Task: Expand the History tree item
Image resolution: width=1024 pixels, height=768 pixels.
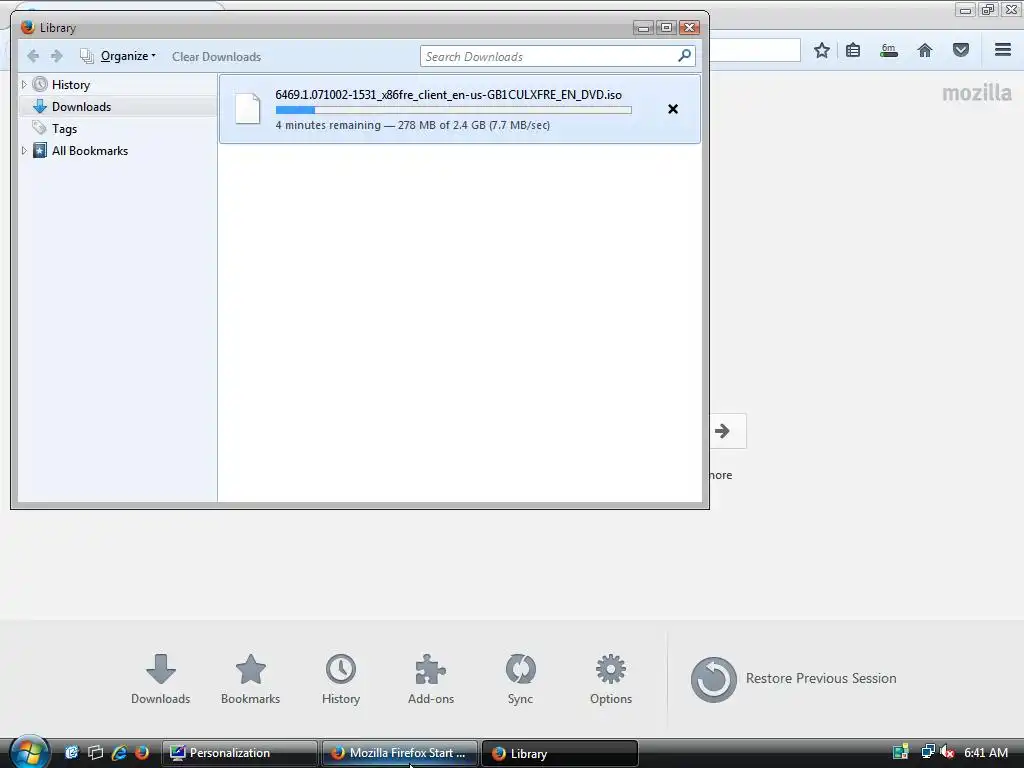Action: [x=24, y=84]
